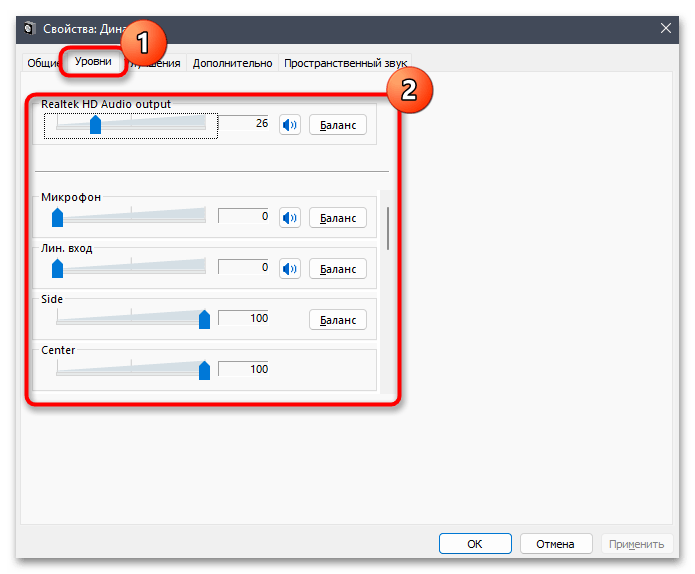Mute the Микрофон speaker icon

(x=290, y=218)
